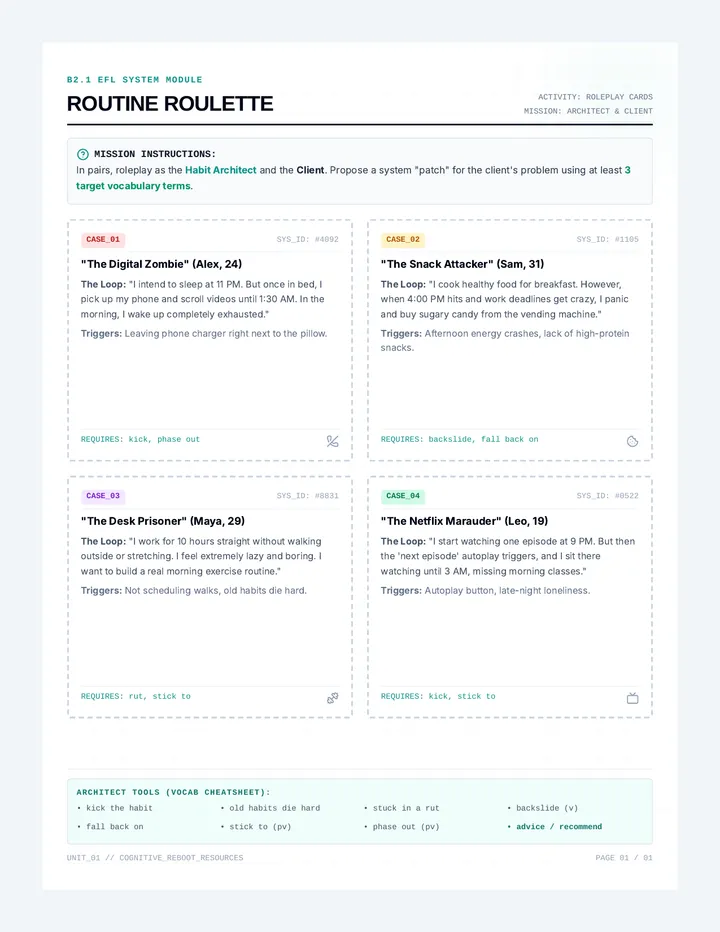Click "old habits die hard" cheatsheet item

click(275, 808)
